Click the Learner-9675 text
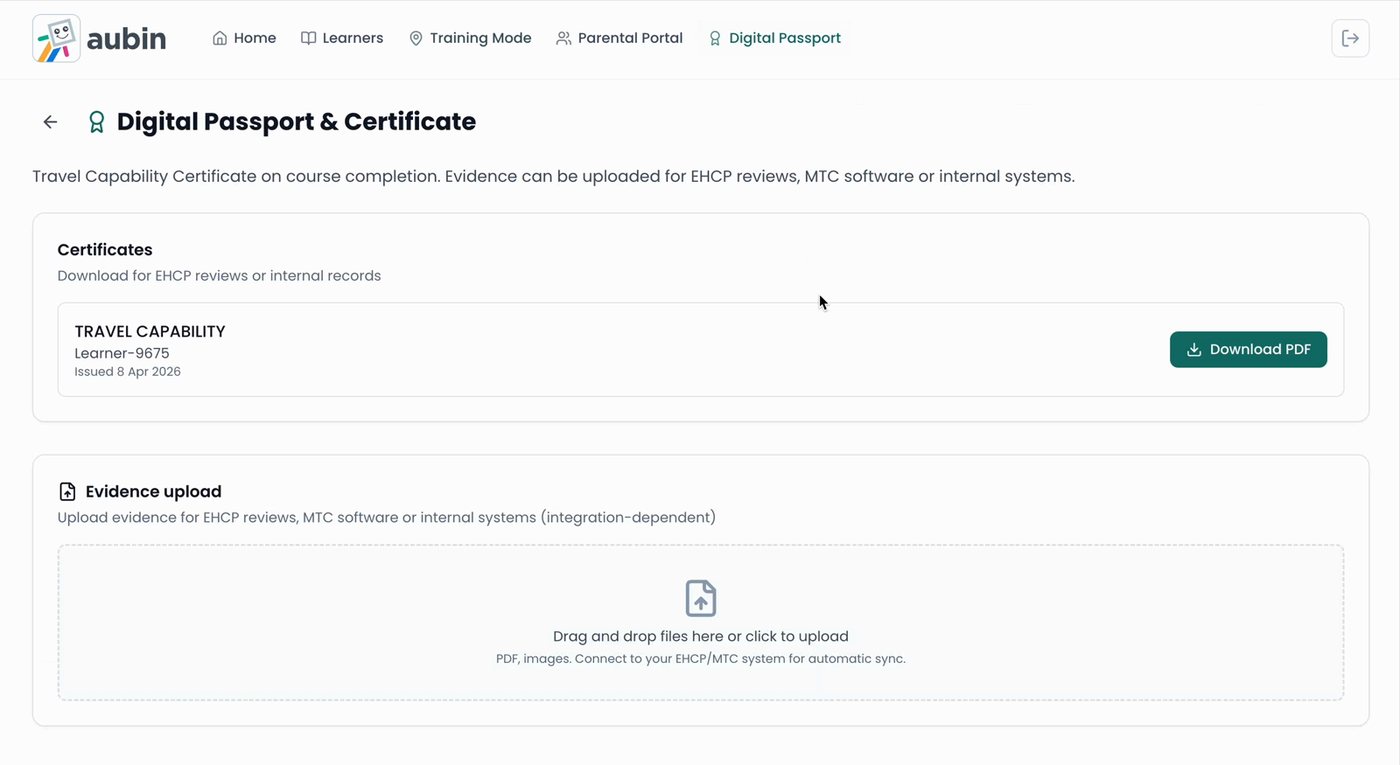This screenshot has width=1400, height=765. 122,353
